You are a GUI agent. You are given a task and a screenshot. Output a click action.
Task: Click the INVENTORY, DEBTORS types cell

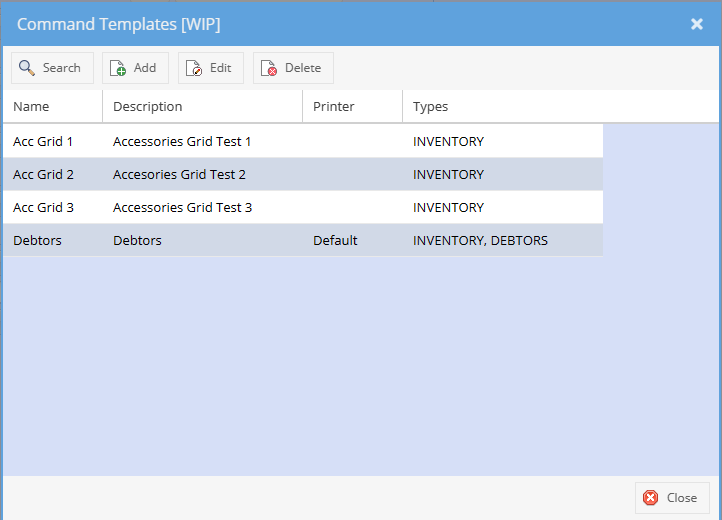[x=480, y=240]
